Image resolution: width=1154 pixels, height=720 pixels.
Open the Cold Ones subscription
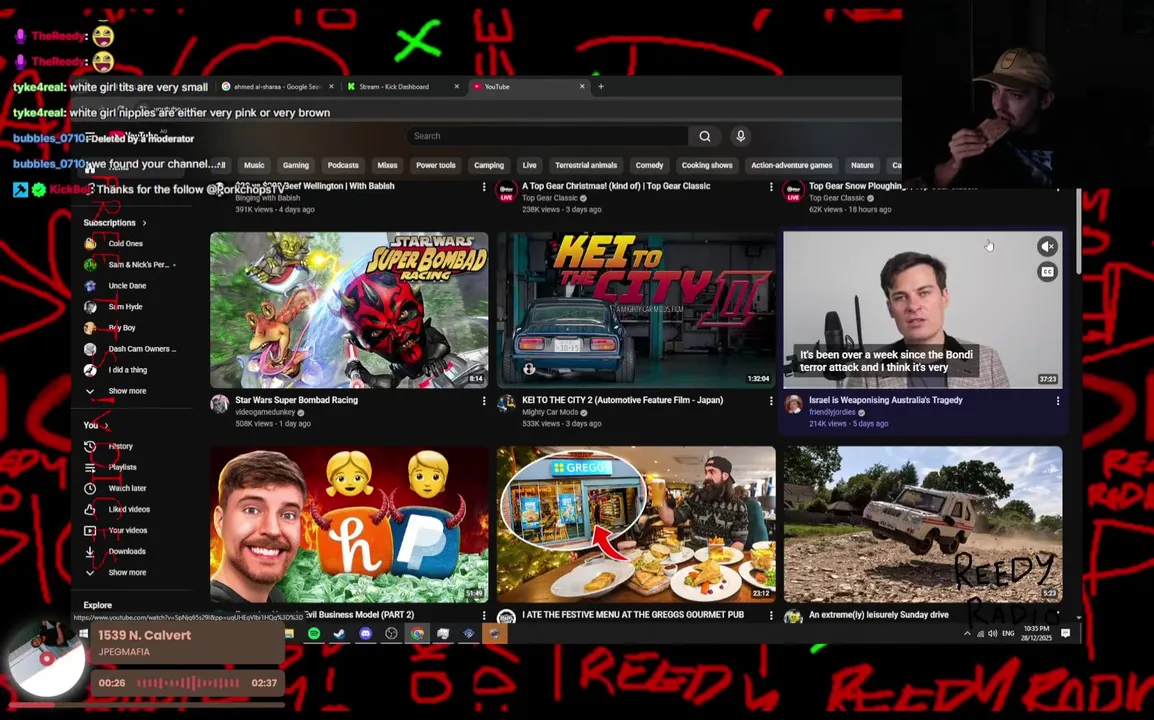point(125,244)
